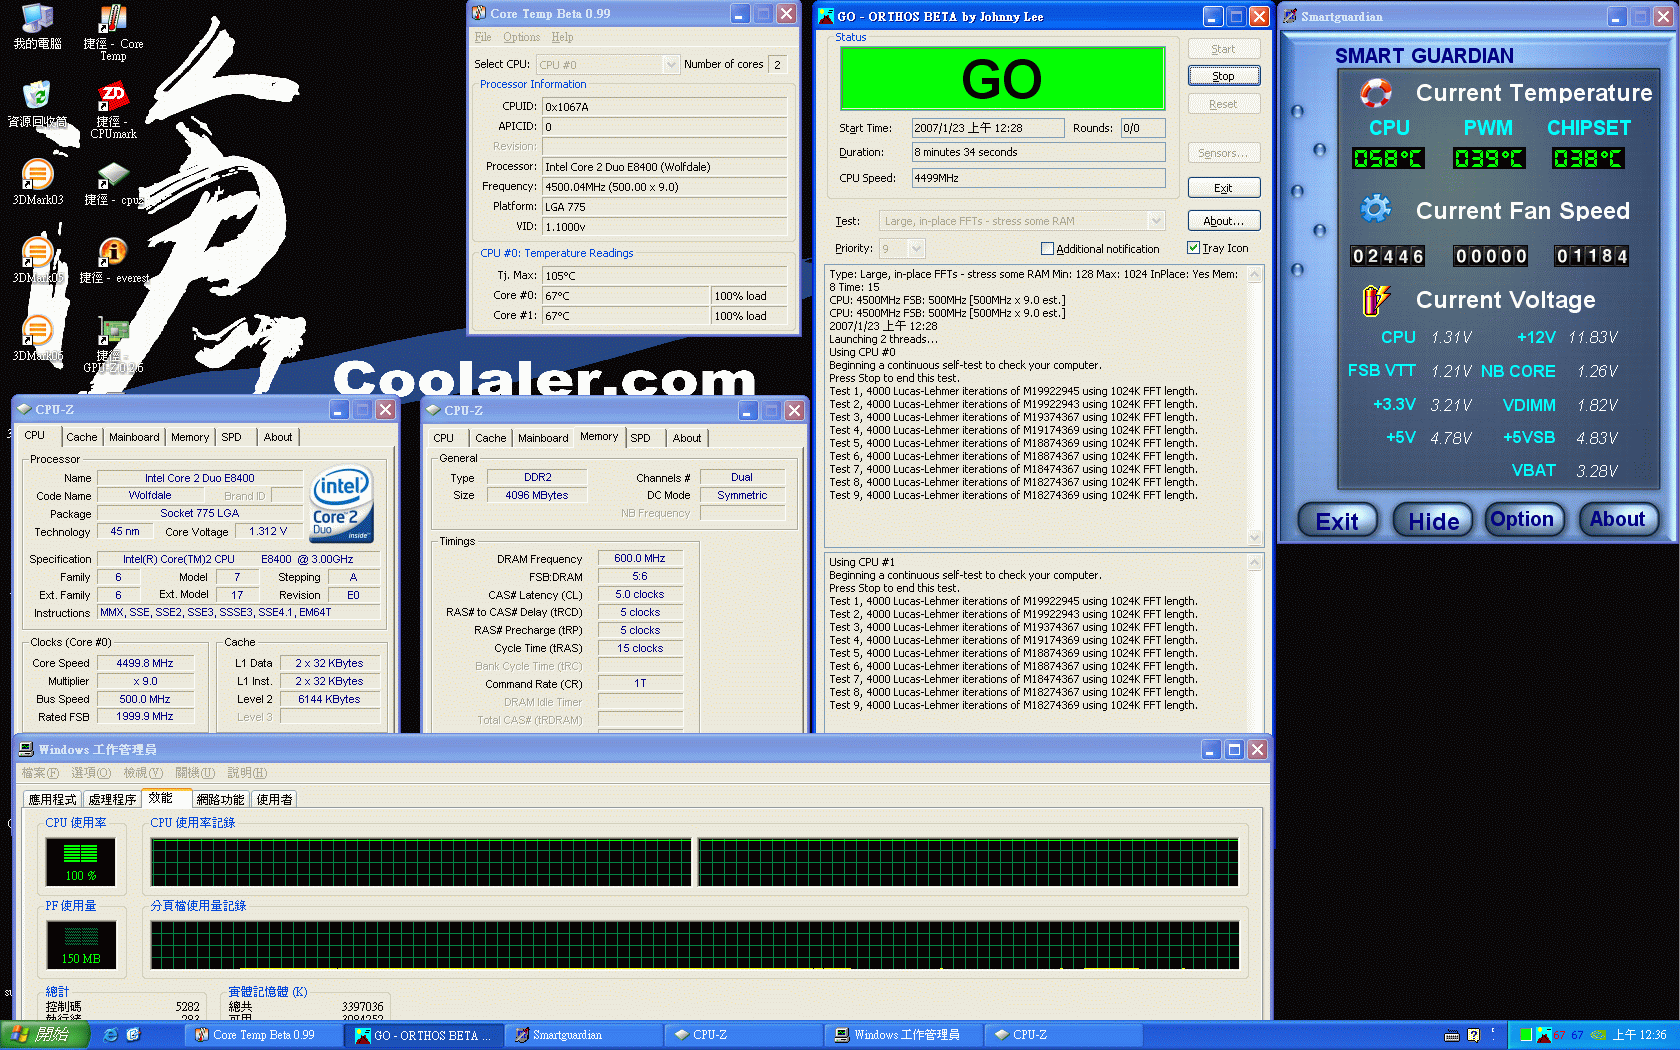The width and height of the screenshot is (1680, 1050).
Task: Click the '8 minutes 34 seconds' duration value
Action: click(x=966, y=152)
